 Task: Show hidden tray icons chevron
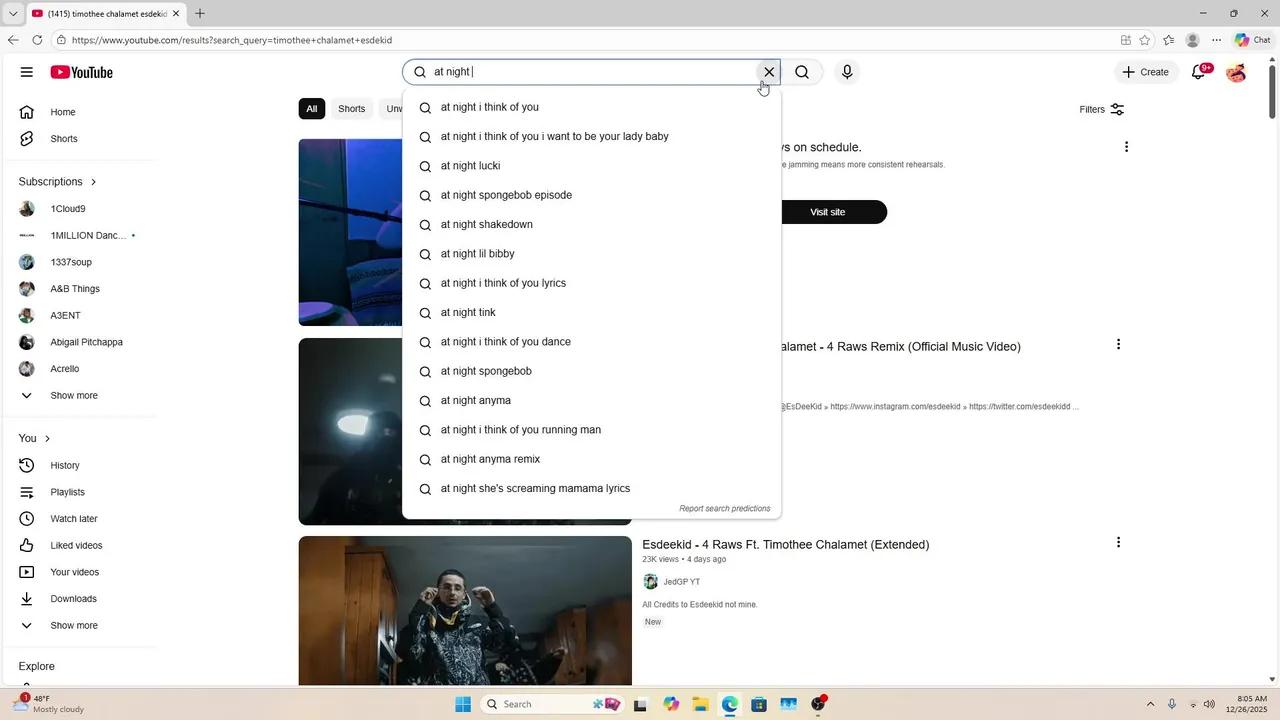tap(1150, 704)
